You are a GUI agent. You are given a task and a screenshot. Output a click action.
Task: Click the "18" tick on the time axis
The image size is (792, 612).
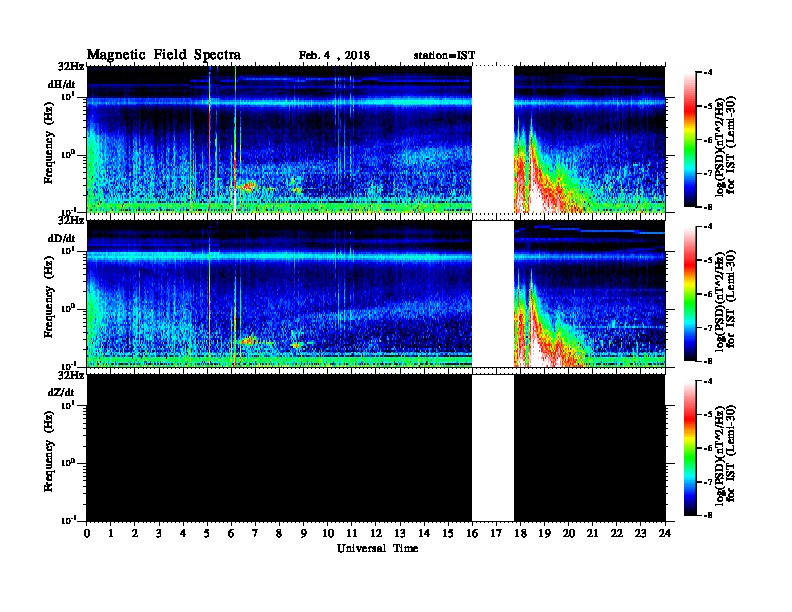[x=520, y=533]
